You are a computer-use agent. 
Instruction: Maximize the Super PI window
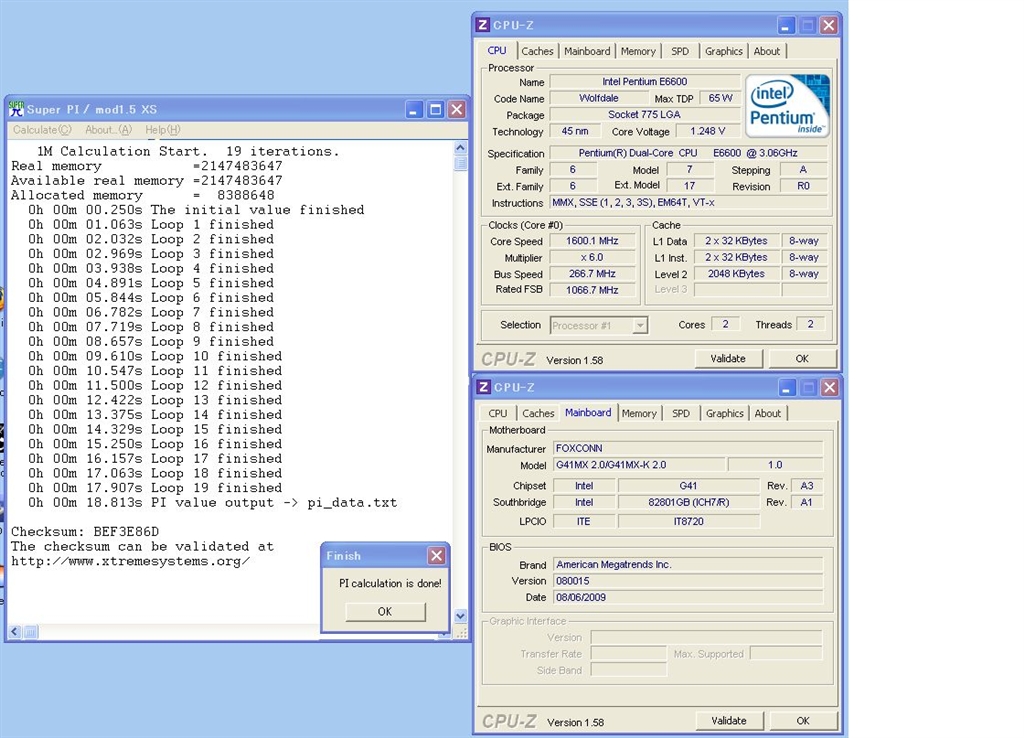click(x=435, y=109)
